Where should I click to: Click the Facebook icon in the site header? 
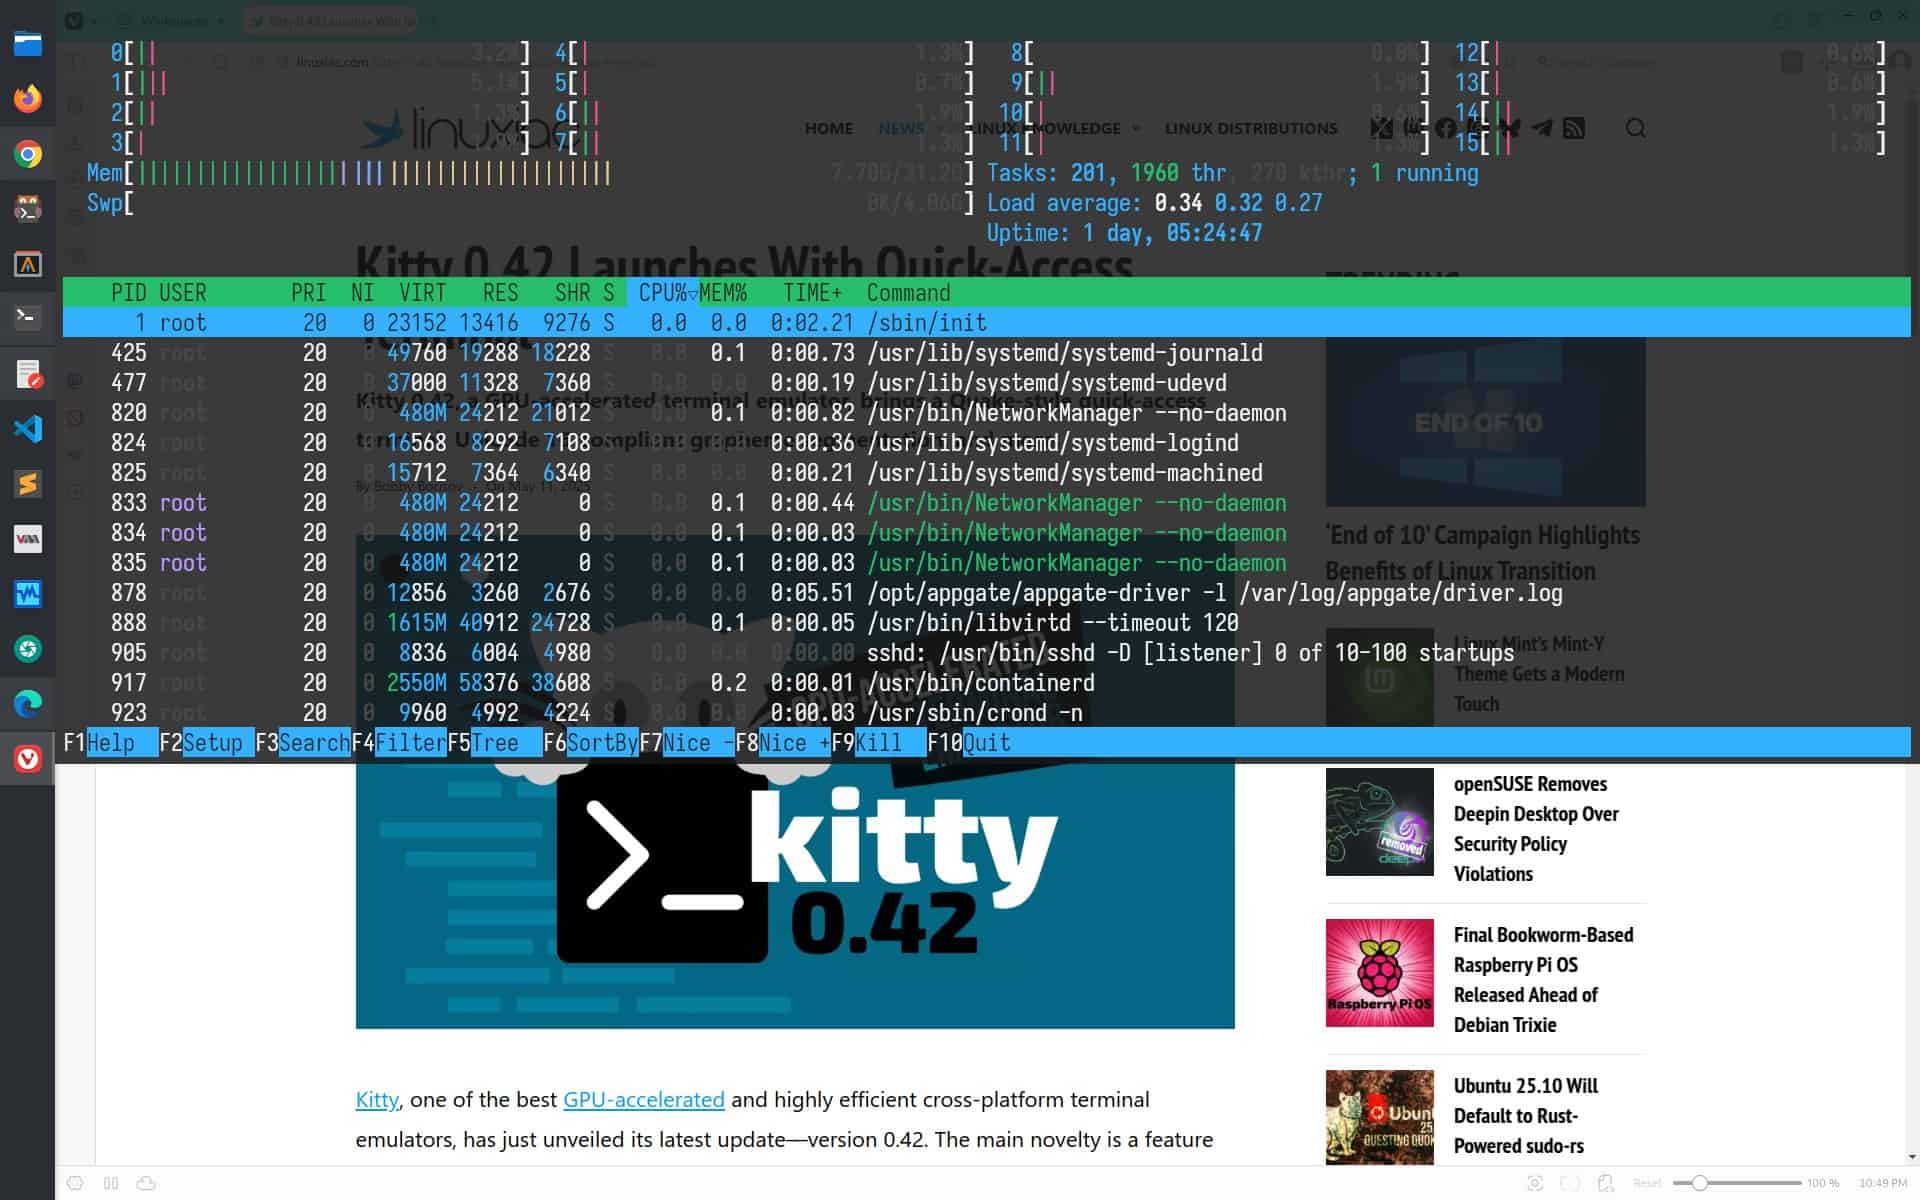click(x=1444, y=128)
